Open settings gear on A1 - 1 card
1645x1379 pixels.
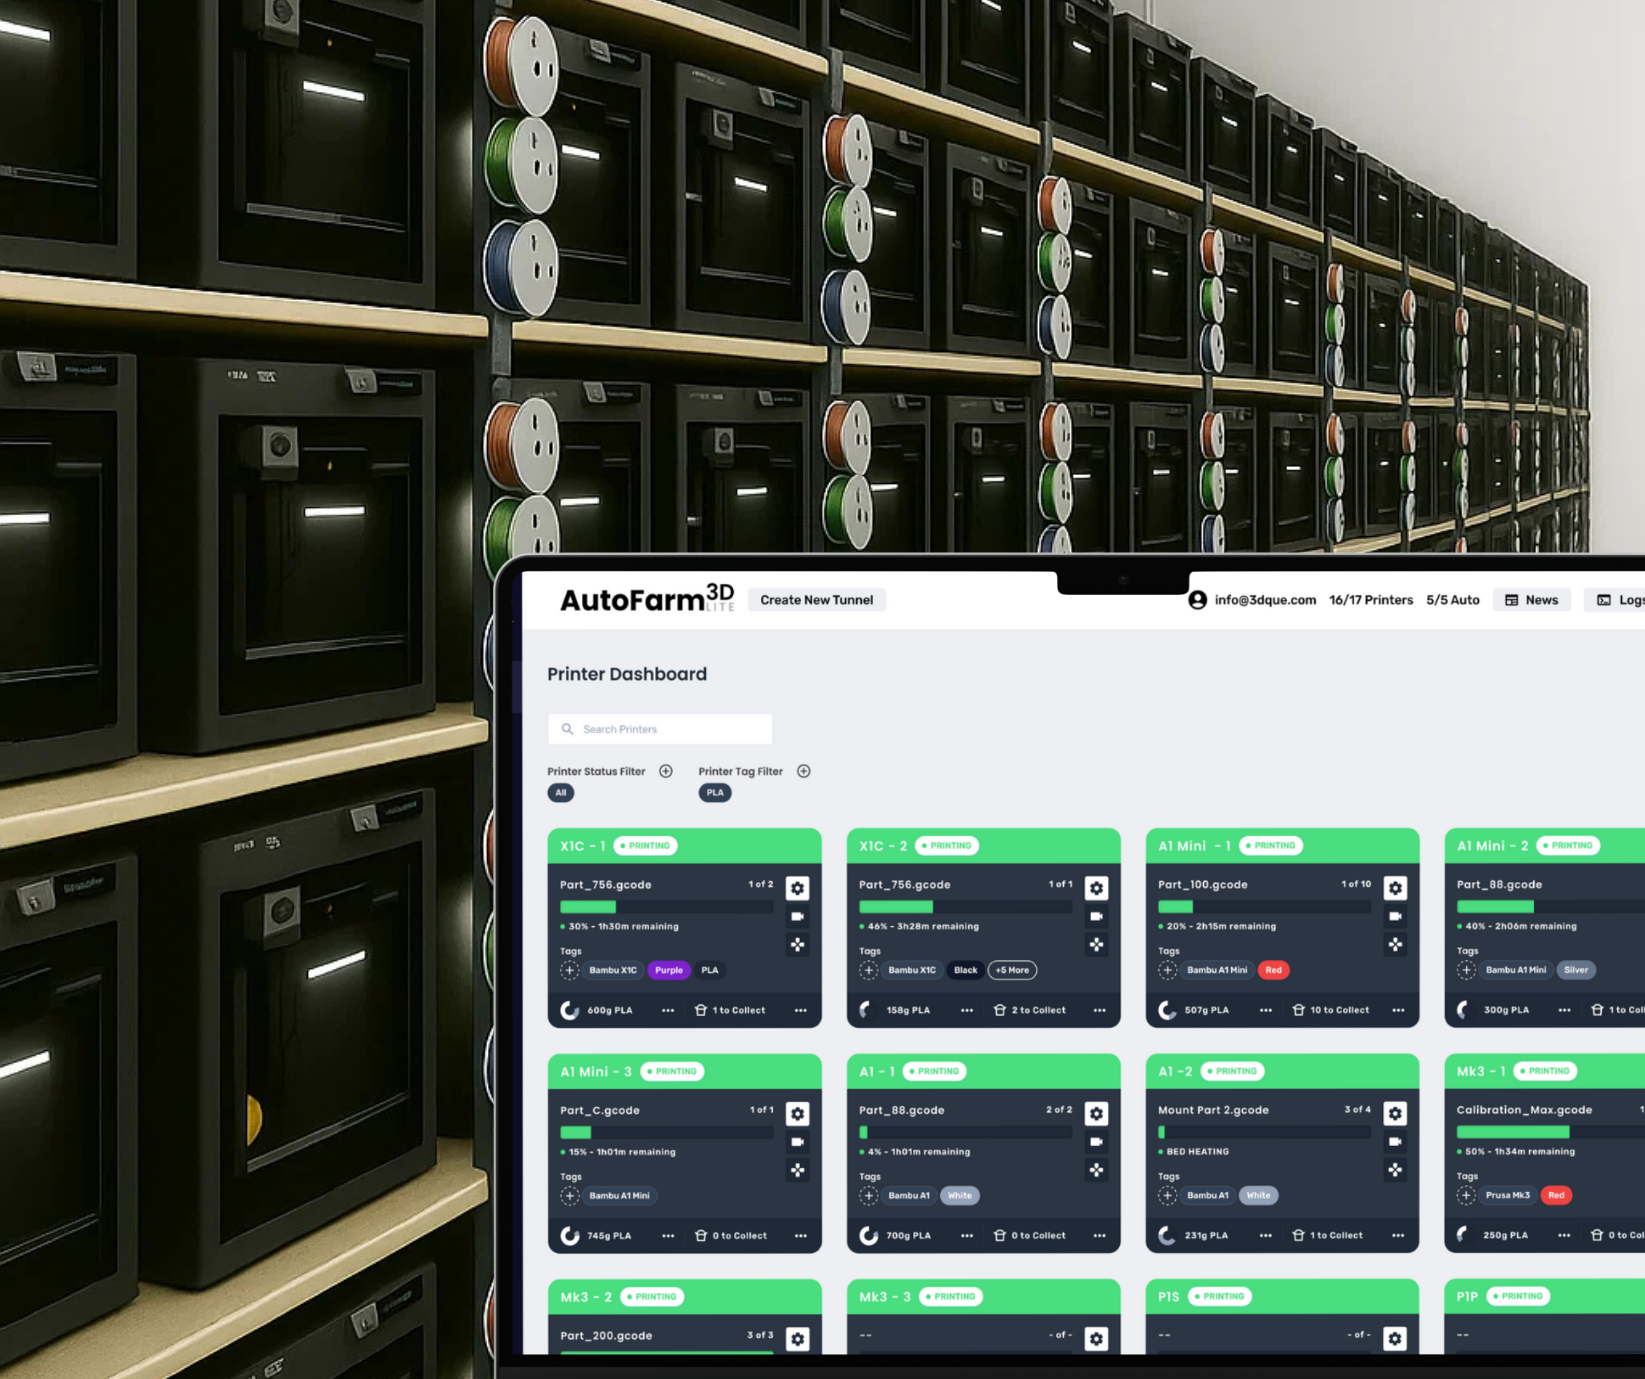coord(1096,1114)
